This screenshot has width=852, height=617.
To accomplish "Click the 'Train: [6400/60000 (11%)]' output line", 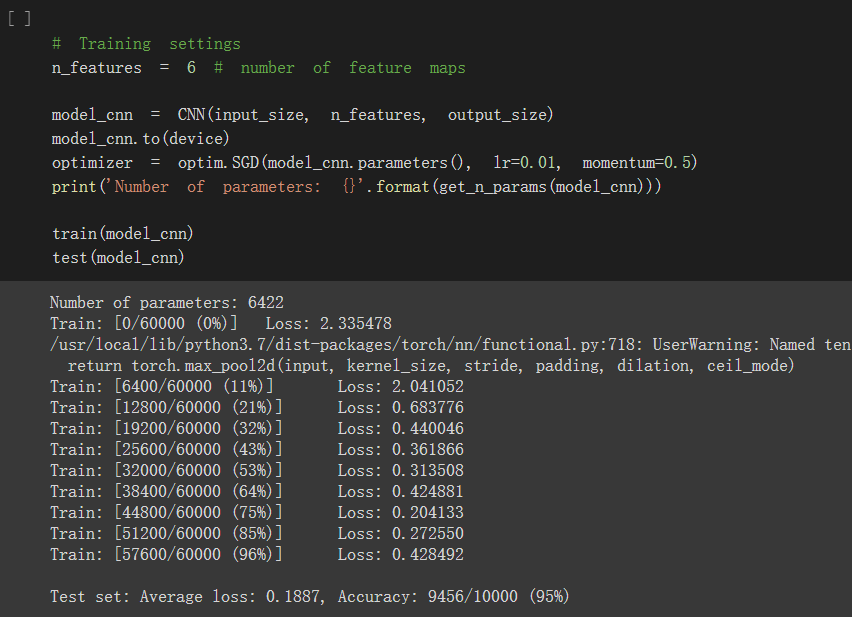I will click(161, 387).
